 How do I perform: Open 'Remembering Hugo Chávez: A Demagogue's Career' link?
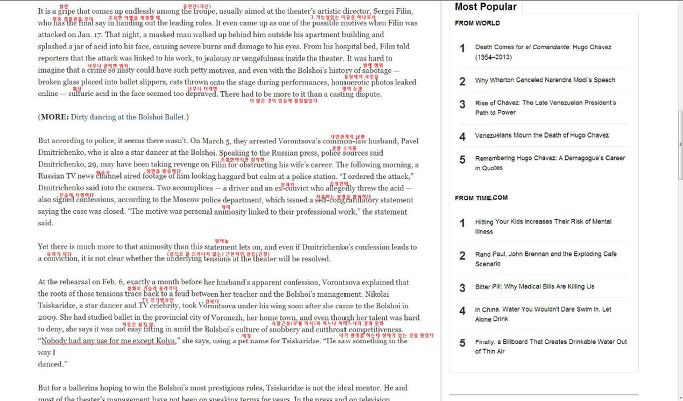tap(550, 163)
